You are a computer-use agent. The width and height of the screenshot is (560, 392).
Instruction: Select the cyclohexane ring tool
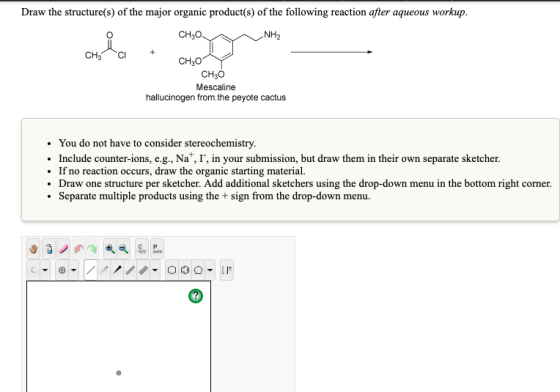[x=171, y=270]
